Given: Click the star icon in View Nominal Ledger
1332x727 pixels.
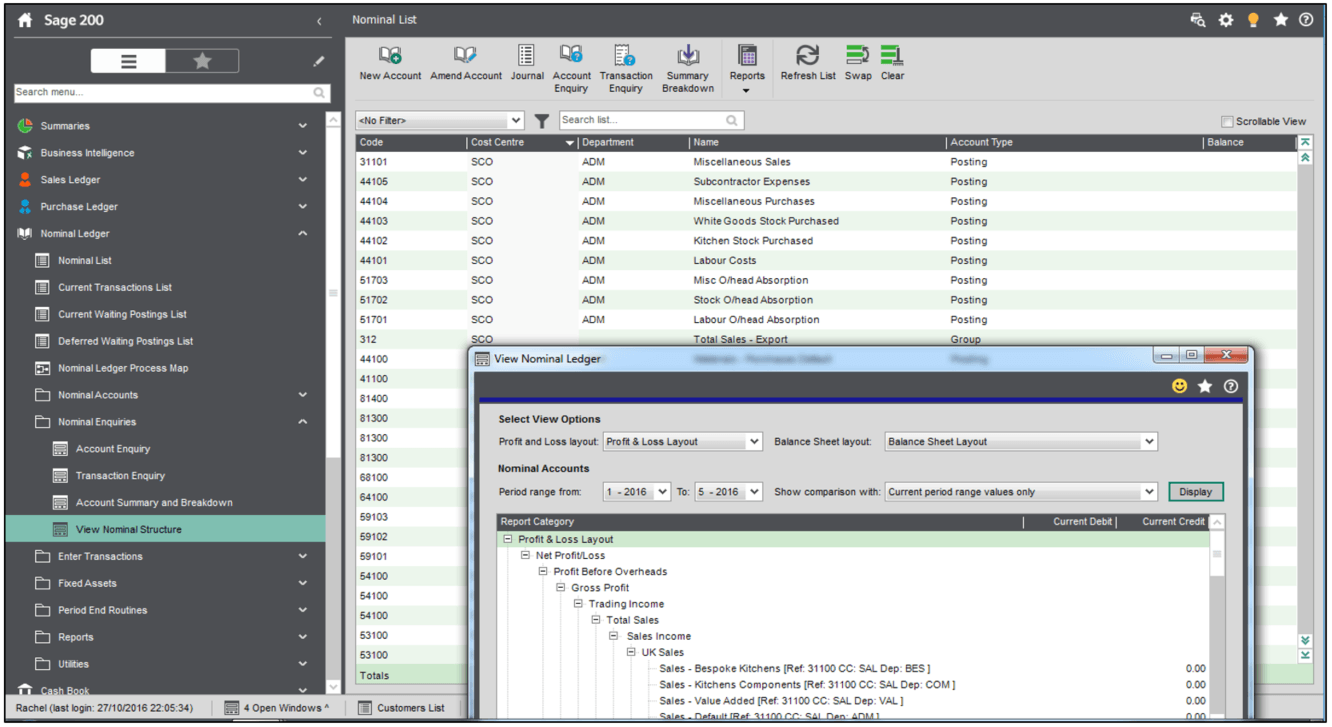Looking at the screenshot, I should pos(1205,386).
